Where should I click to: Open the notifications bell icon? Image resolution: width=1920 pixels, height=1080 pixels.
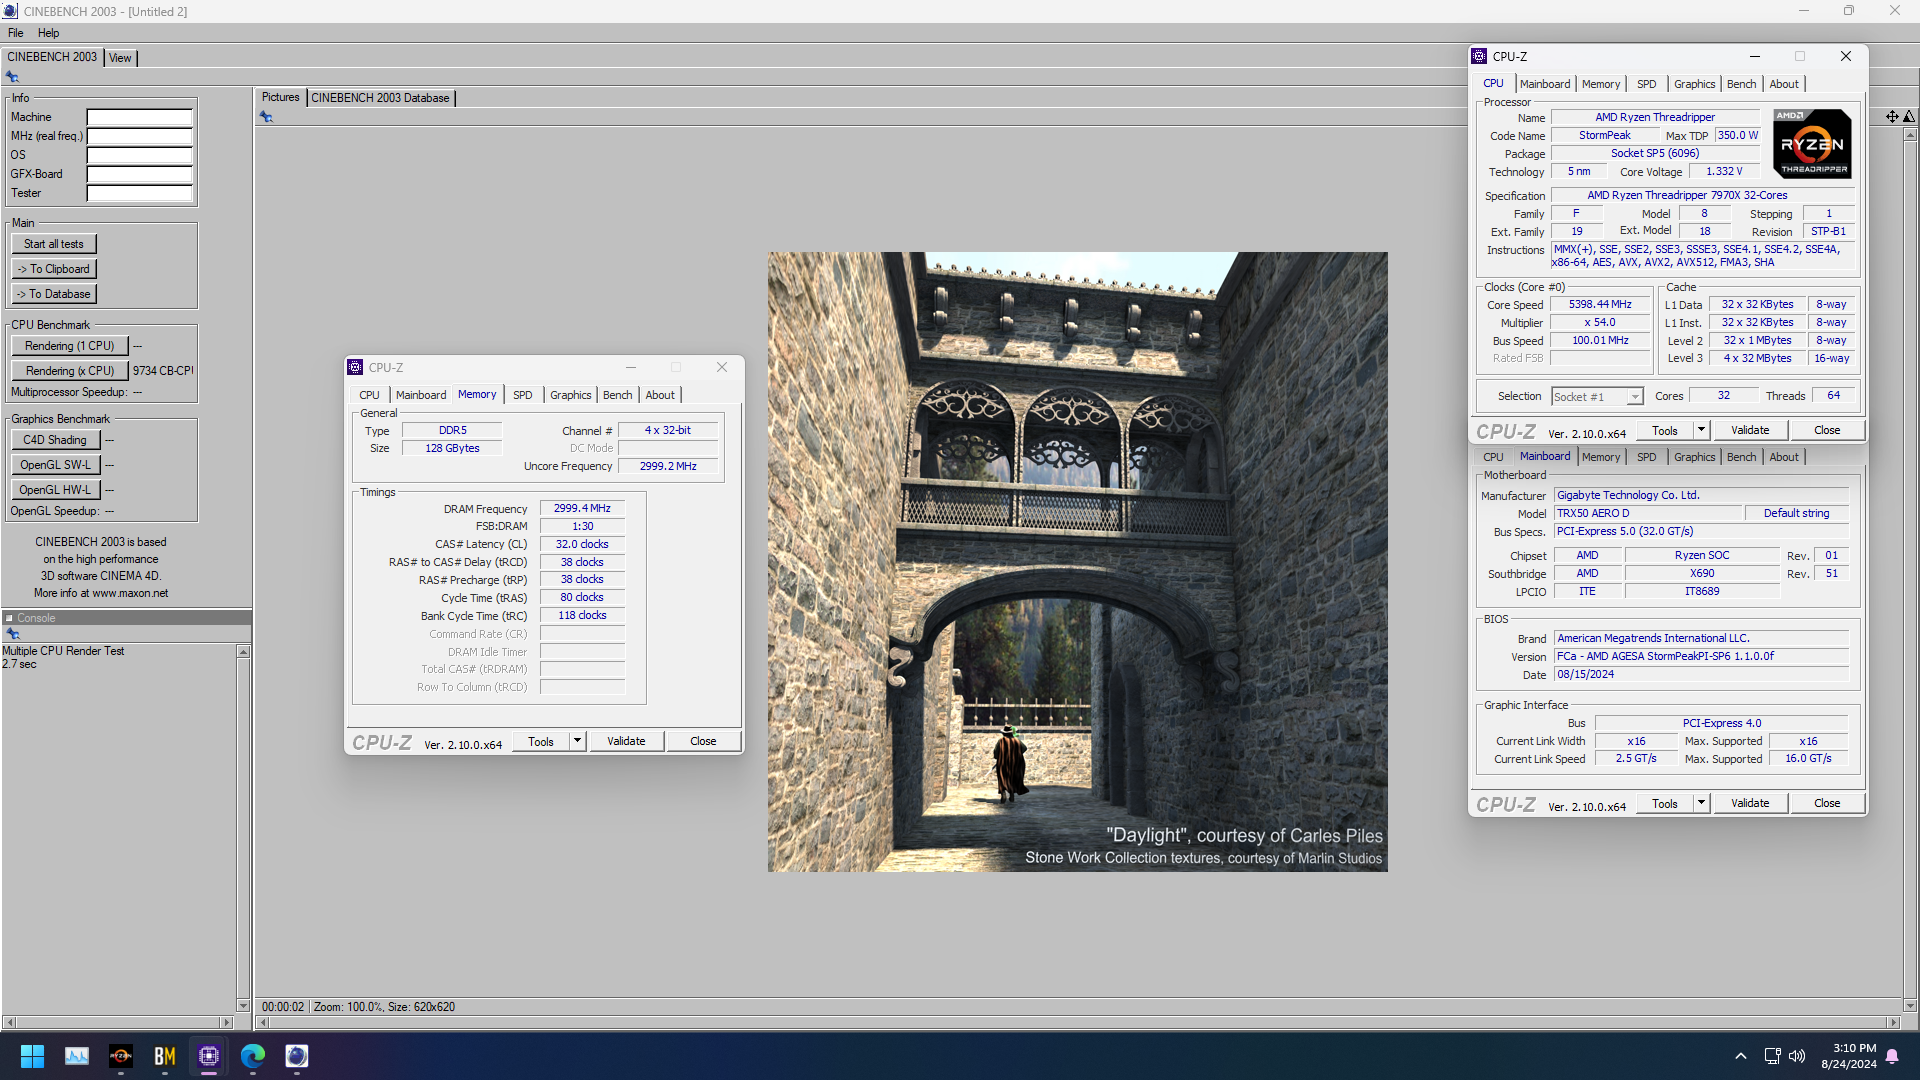[x=1892, y=1056]
